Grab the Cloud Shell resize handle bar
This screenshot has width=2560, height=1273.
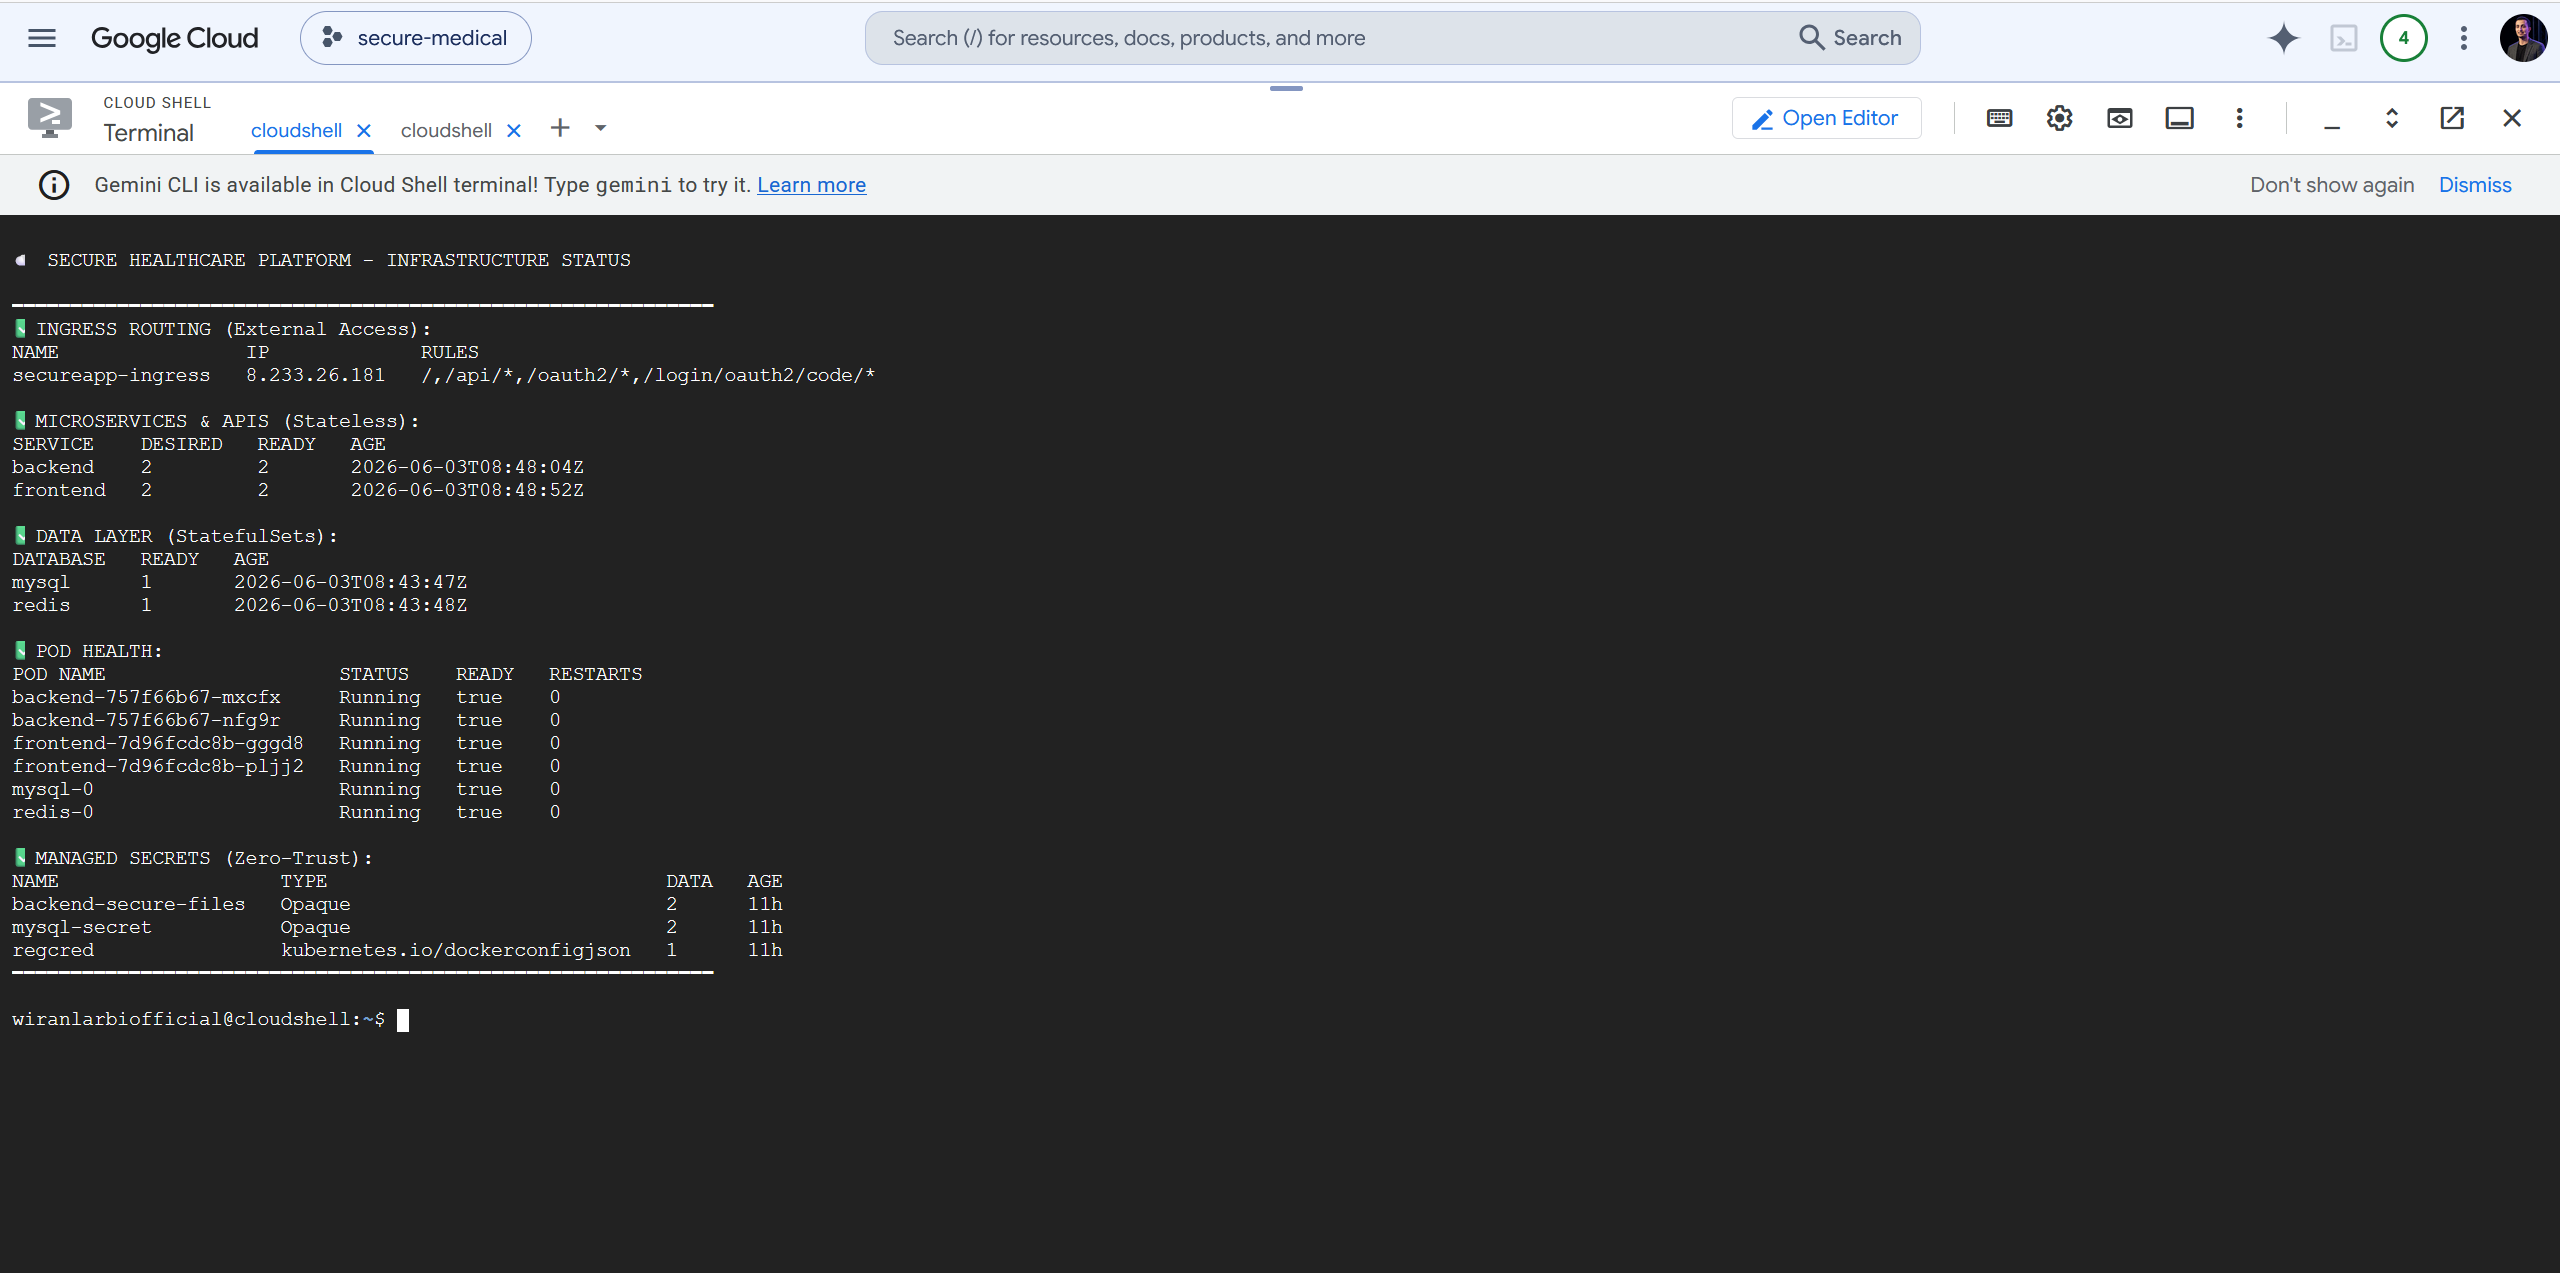point(1286,89)
